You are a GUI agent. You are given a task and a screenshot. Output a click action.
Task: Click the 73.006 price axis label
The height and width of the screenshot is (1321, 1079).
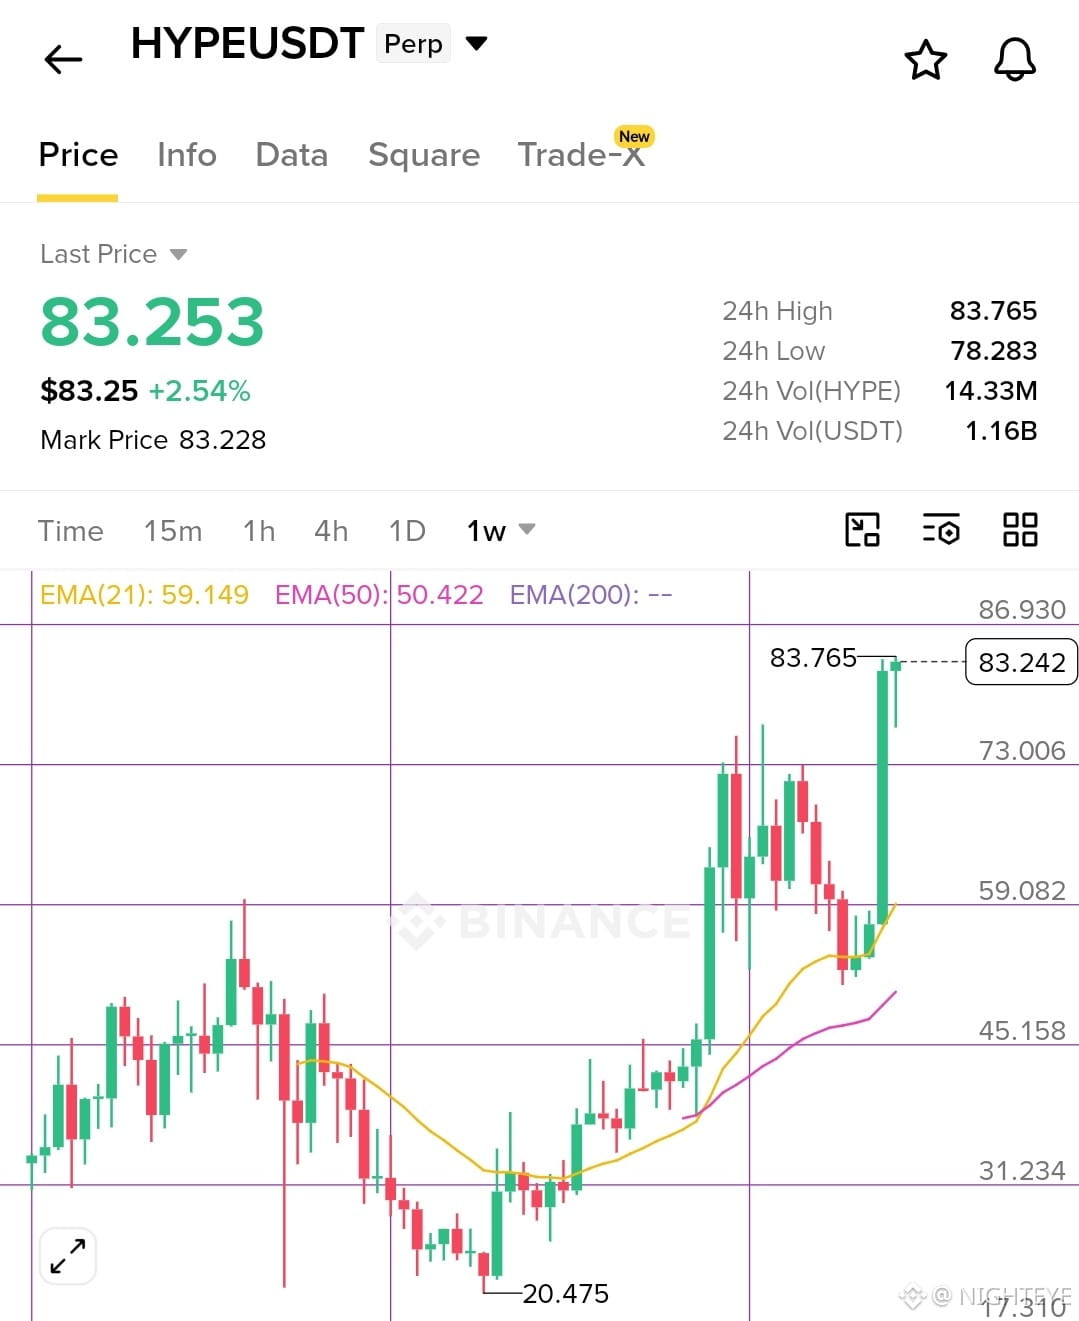(1022, 750)
